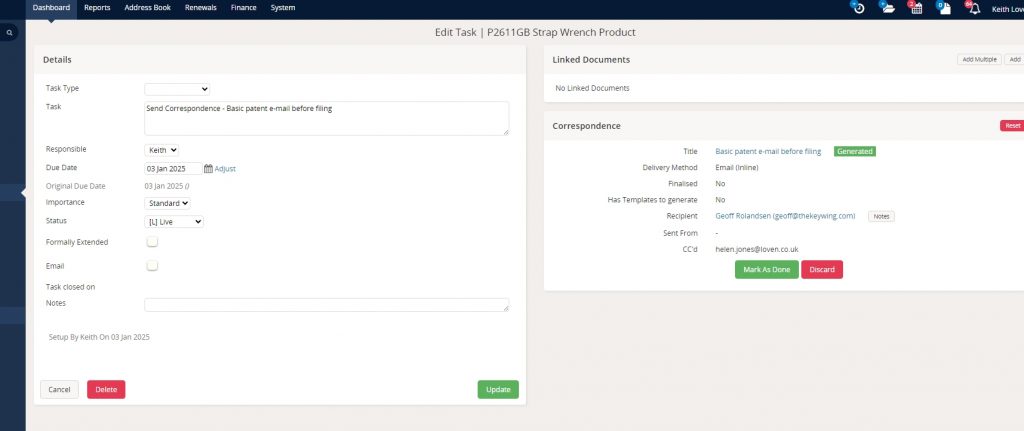Toggle the Formally Extended checkbox
This screenshot has height=431, width=1024.
[x=153, y=242]
